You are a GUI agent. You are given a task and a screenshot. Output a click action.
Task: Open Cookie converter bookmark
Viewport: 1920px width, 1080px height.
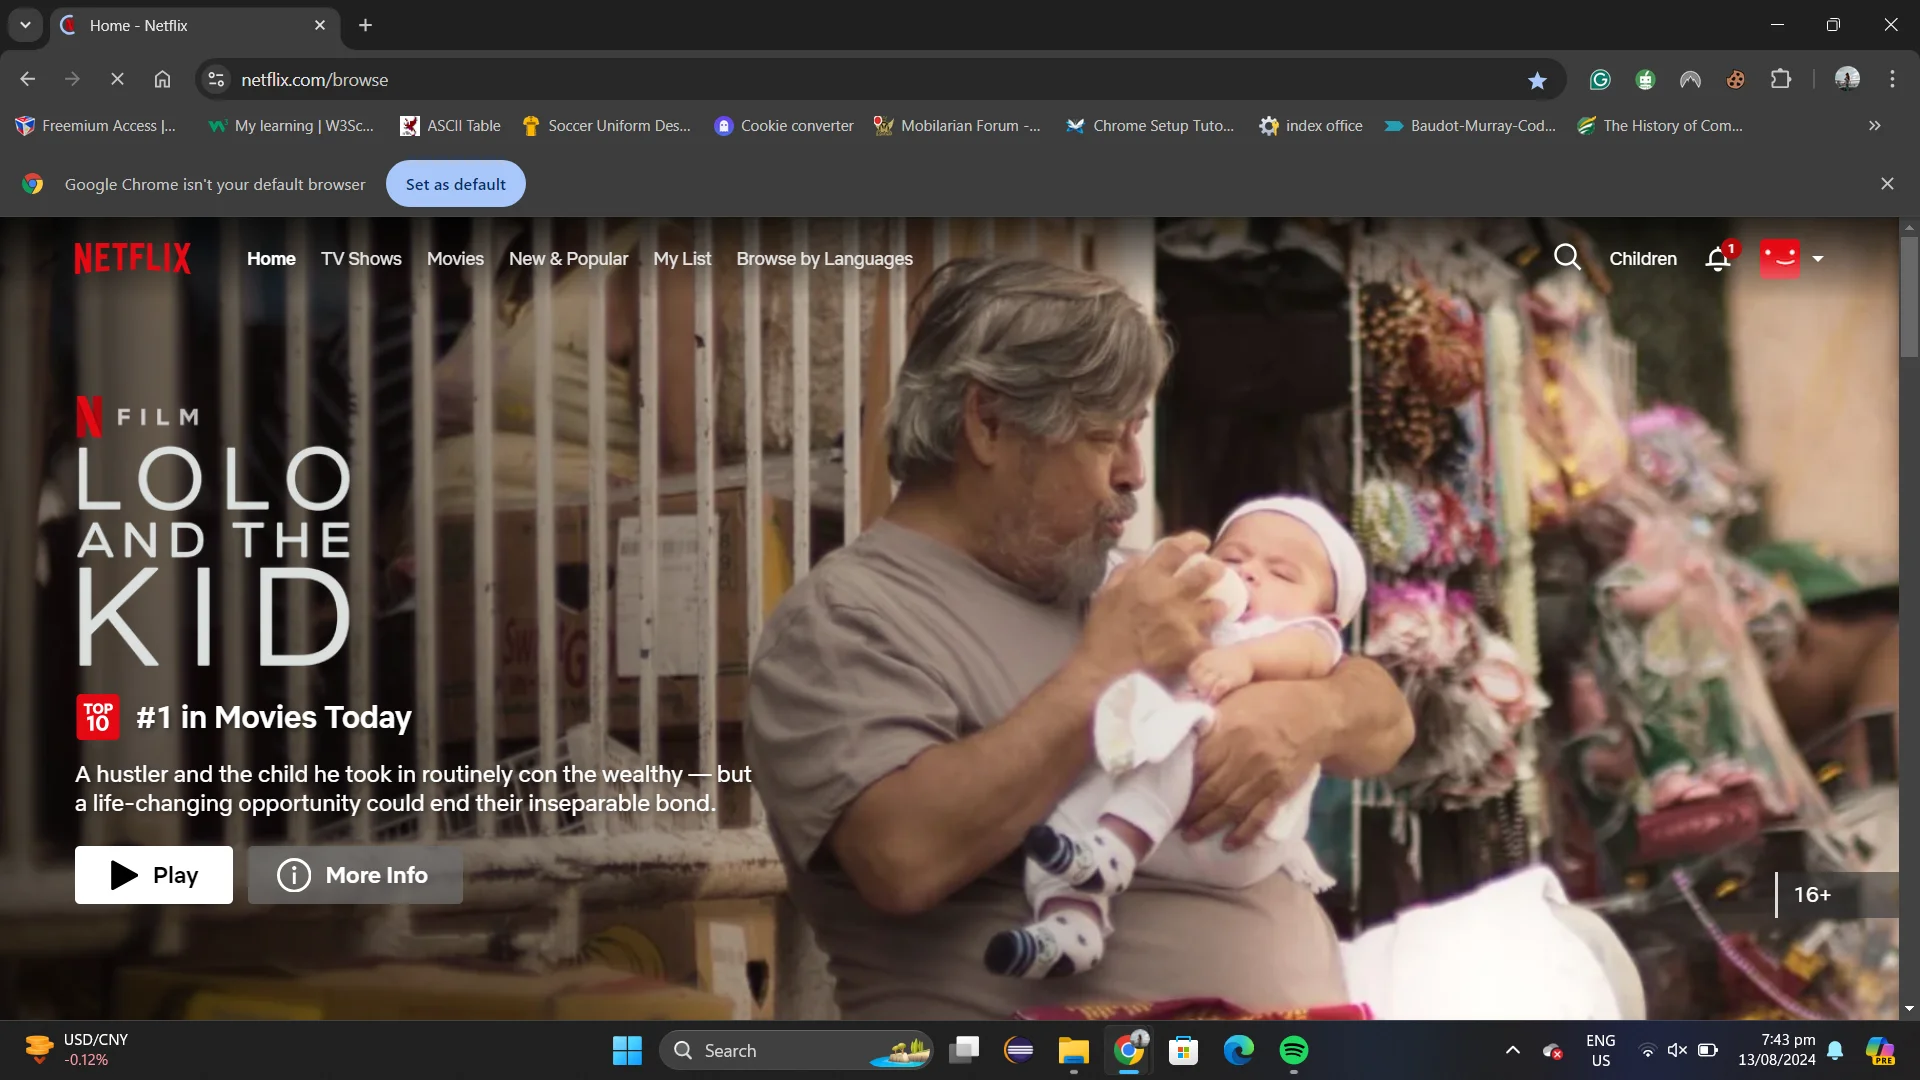784,126
